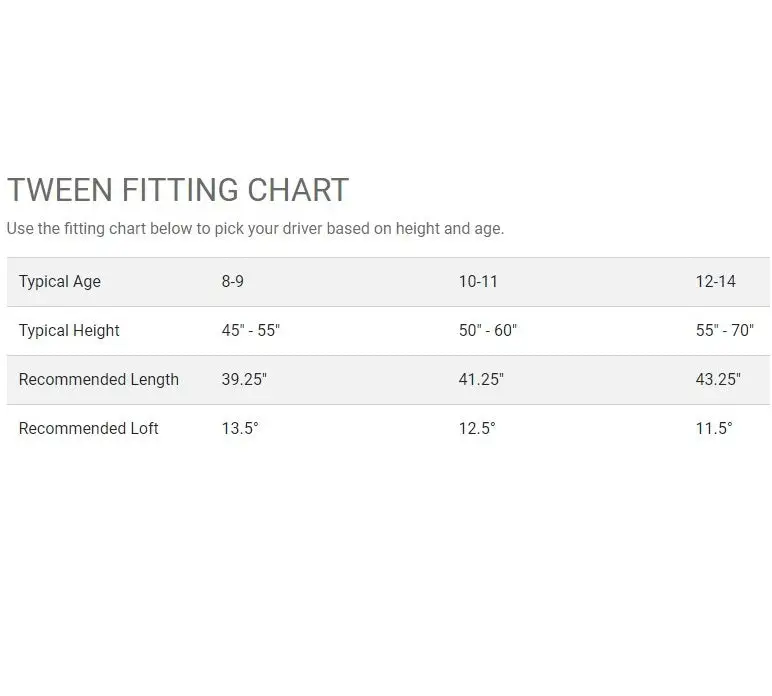The width and height of the screenshot is (772, 696).
Task: Click the 55" - 70" height cell
Action: pos(725,330)
